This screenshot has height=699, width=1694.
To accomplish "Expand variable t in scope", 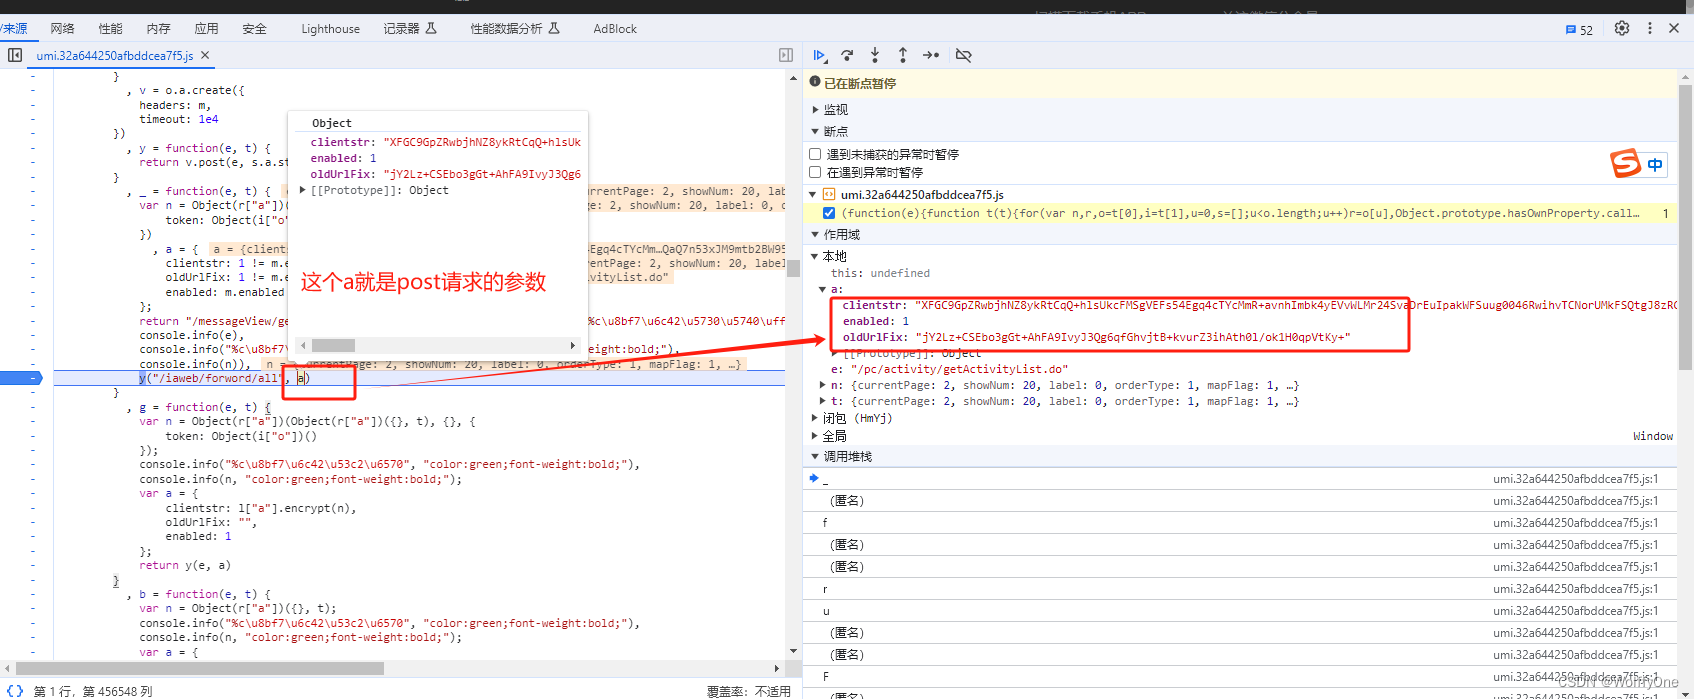I will (822, 401).
